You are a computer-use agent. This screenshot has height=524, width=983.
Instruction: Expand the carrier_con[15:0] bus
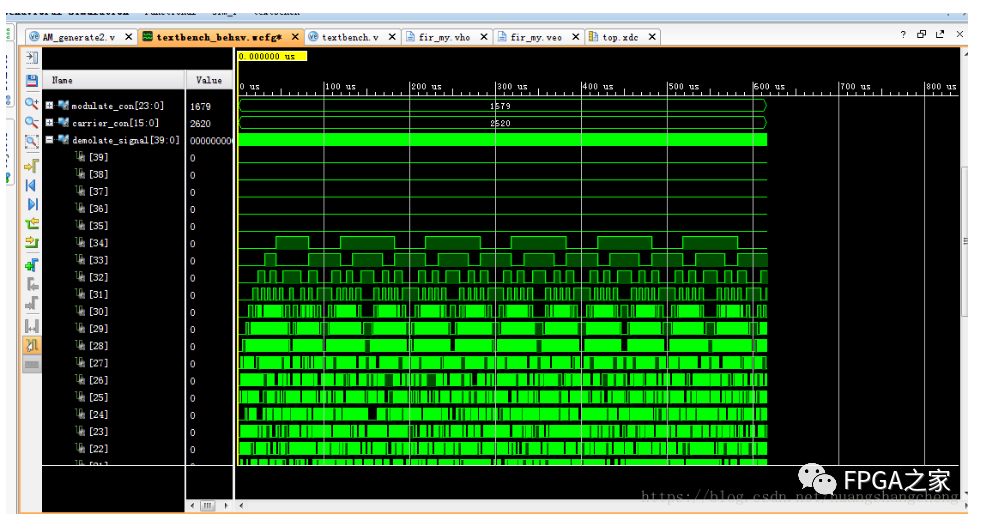50,123
